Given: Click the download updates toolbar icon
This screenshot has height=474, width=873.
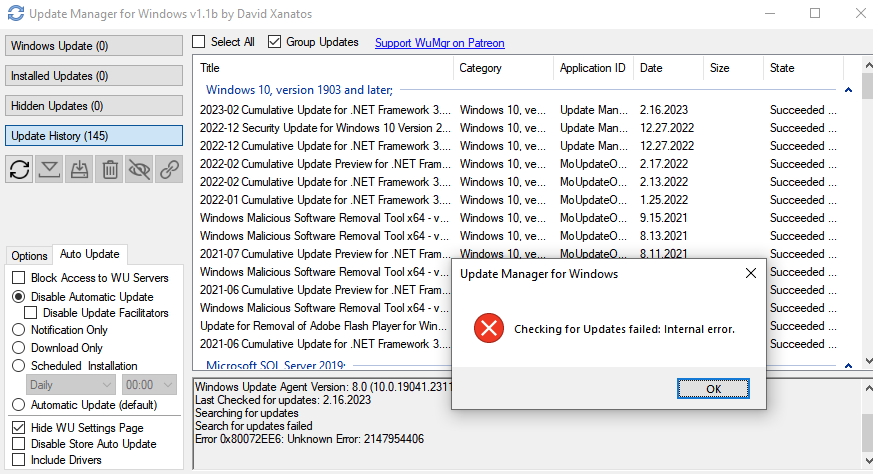Looking at the screenshot, I should pos(50,169).
